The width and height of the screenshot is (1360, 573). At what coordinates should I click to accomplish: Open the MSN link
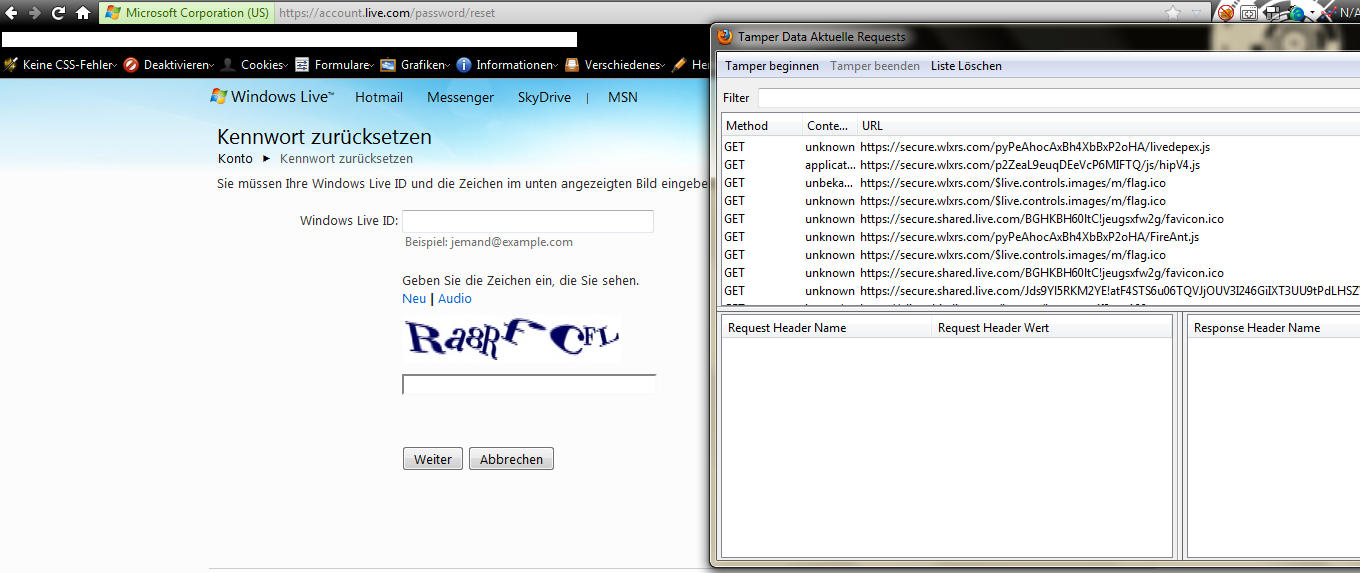(x=623, y=97)
